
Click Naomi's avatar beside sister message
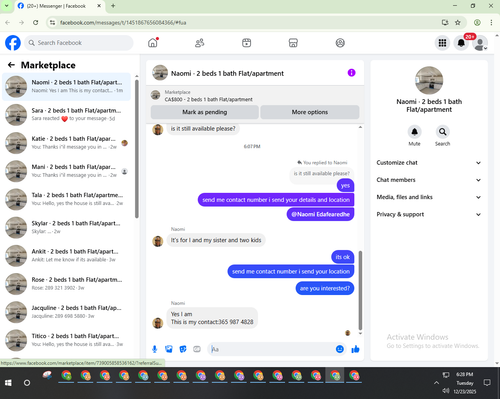click(158, 241)
